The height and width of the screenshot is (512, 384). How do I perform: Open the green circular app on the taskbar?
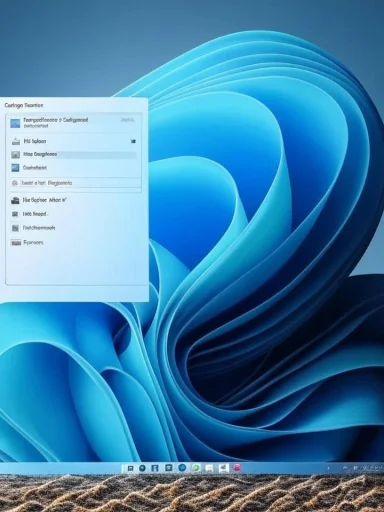pos(196,468)
